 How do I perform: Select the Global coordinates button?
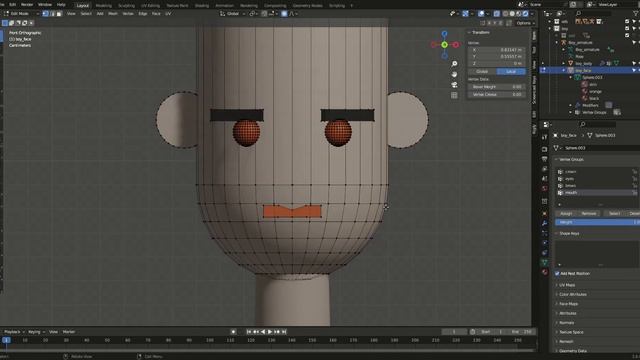coord(482,71)
